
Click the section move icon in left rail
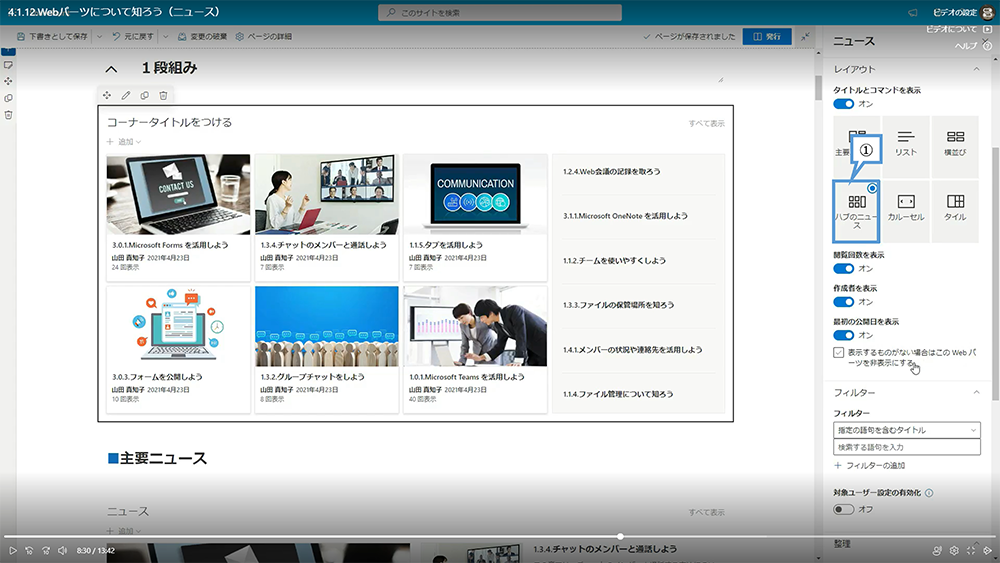(x=8, y=81)
